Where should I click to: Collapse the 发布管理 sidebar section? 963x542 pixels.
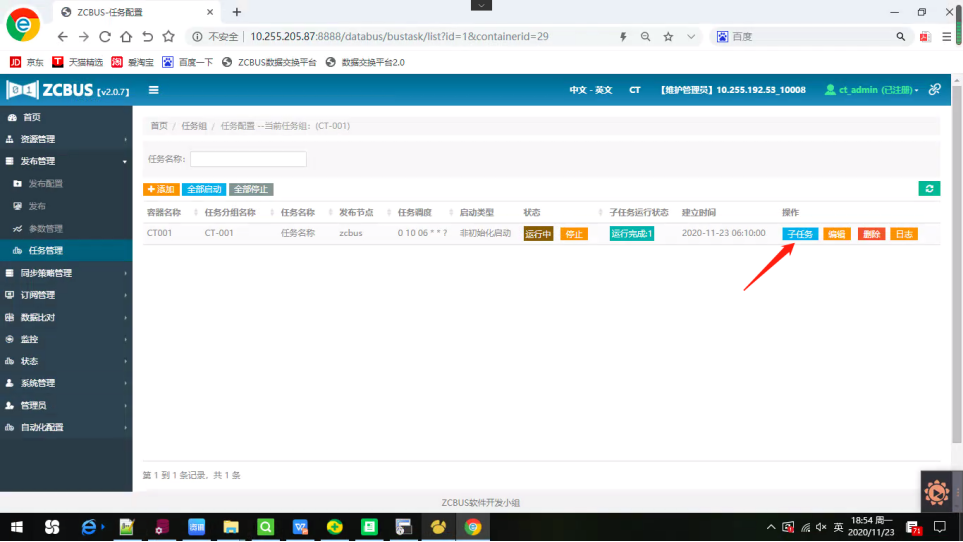66,161
